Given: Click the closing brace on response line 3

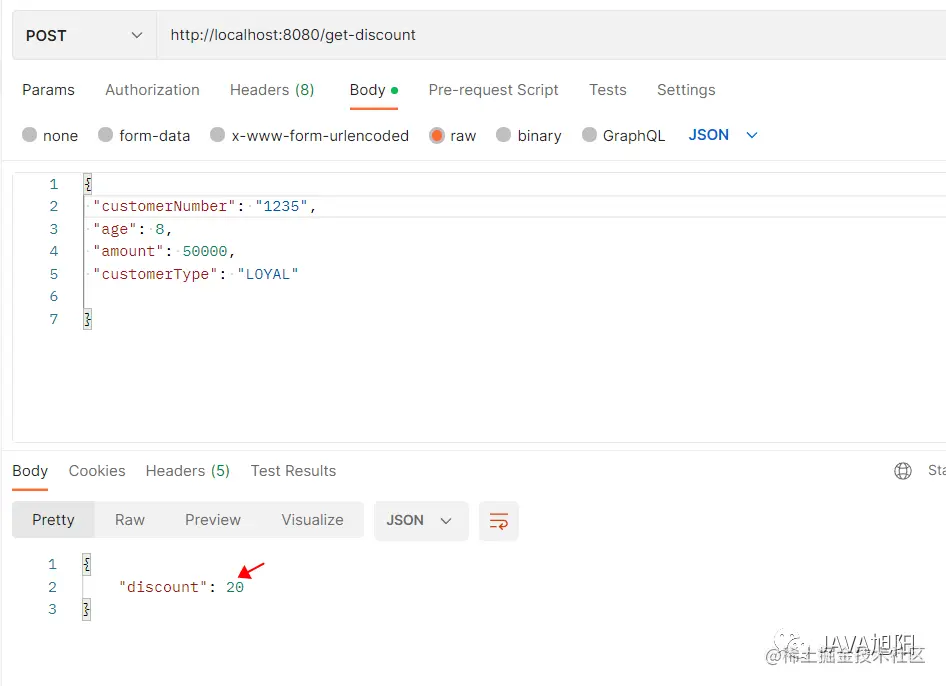Looking at the screenshot, I should click(87, 609).
